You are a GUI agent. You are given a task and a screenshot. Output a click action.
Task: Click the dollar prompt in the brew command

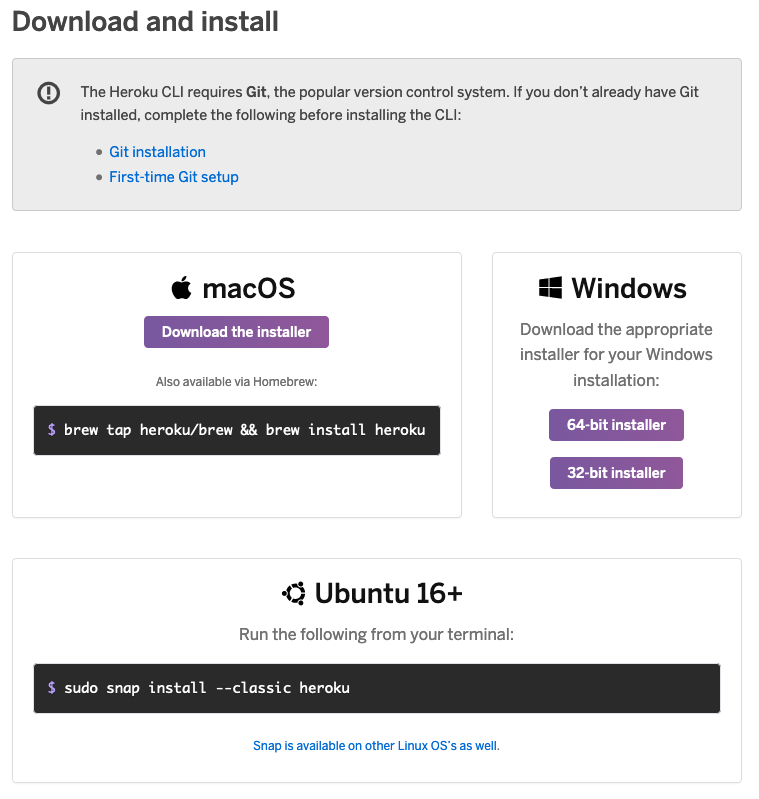tap(51, 430)
